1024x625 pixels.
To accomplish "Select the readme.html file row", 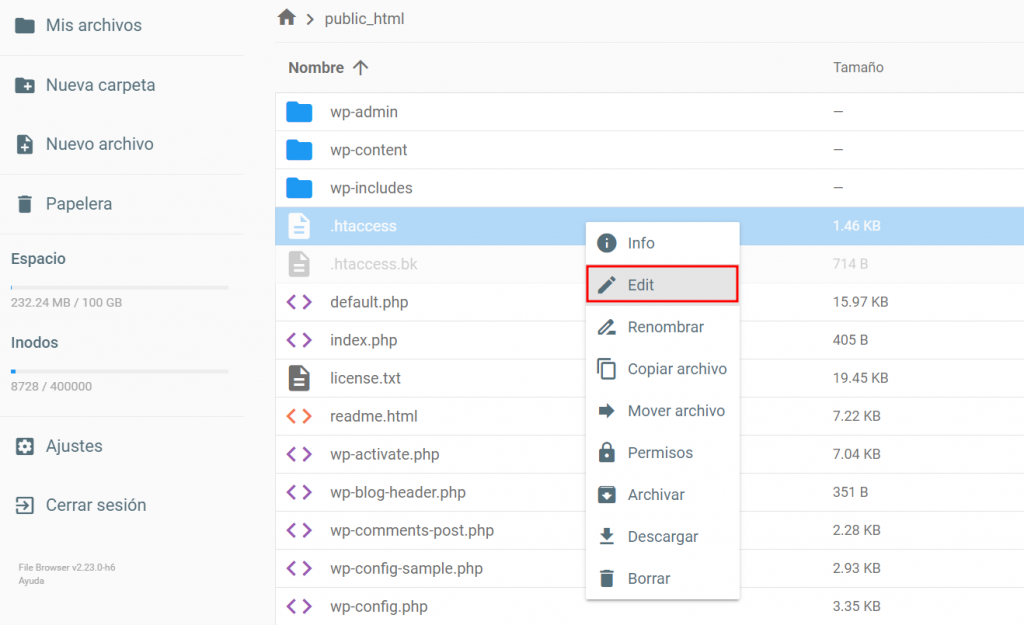I will pos(374,416).
